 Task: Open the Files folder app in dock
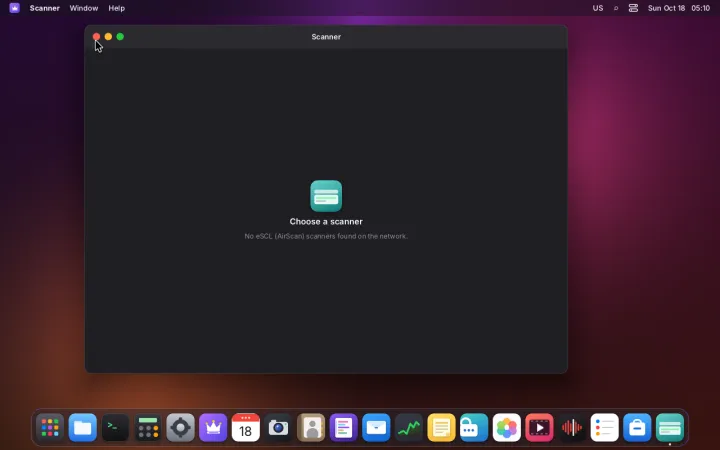point(83,428)
